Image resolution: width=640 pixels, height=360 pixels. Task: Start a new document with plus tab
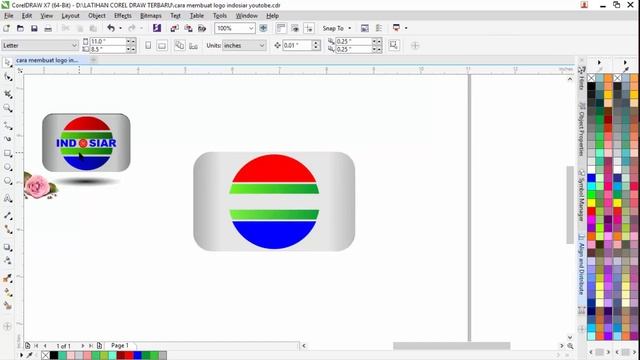click(x=93, y=60)
